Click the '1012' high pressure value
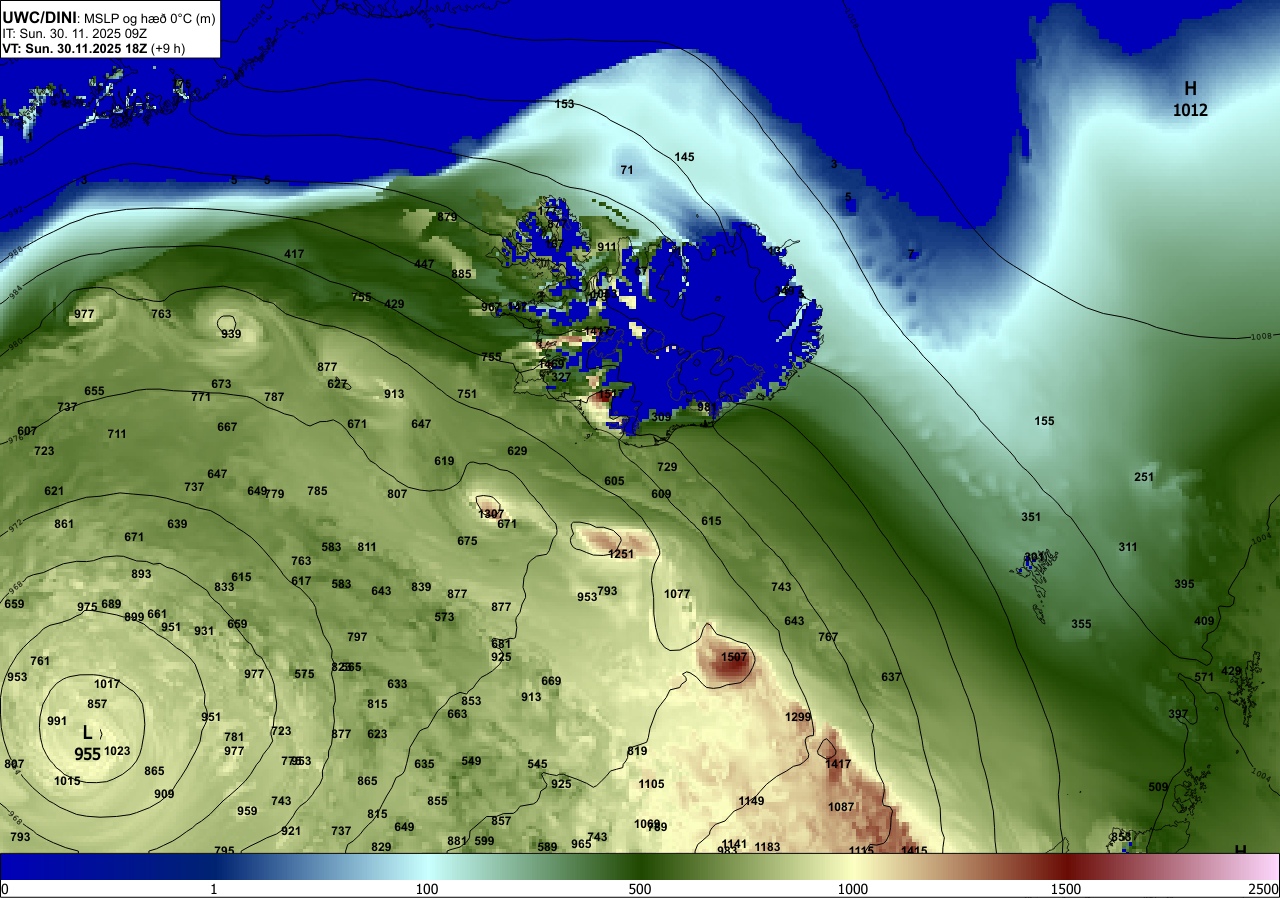 [x=1190, y=110]
